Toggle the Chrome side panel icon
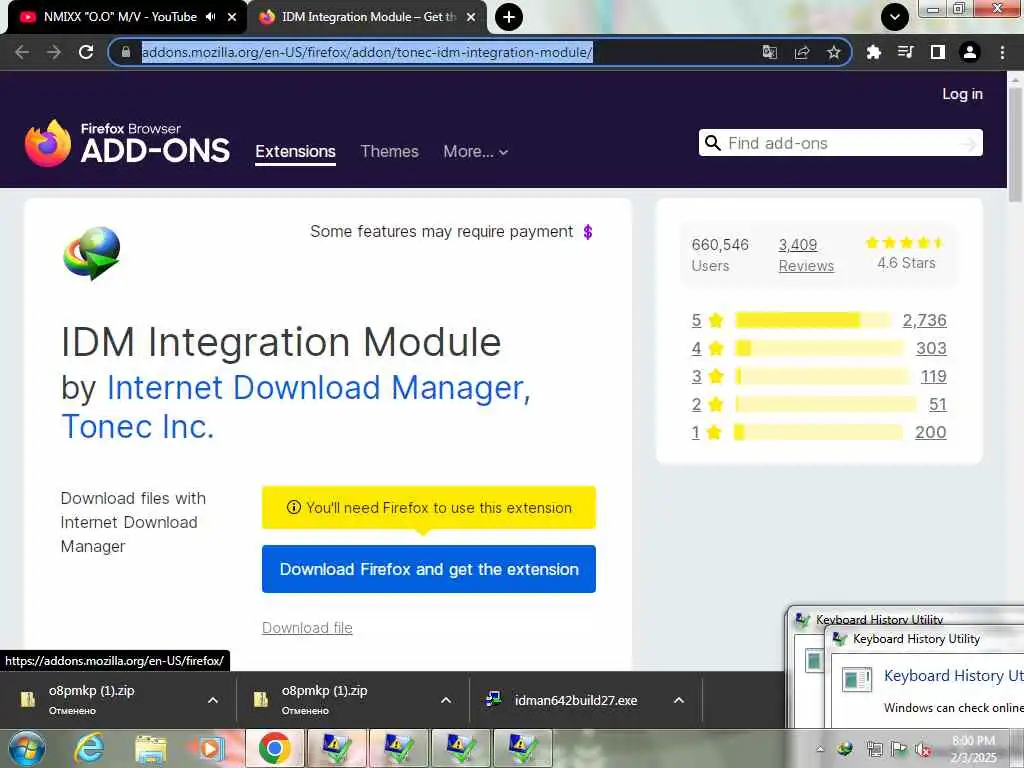 (938, 52)
